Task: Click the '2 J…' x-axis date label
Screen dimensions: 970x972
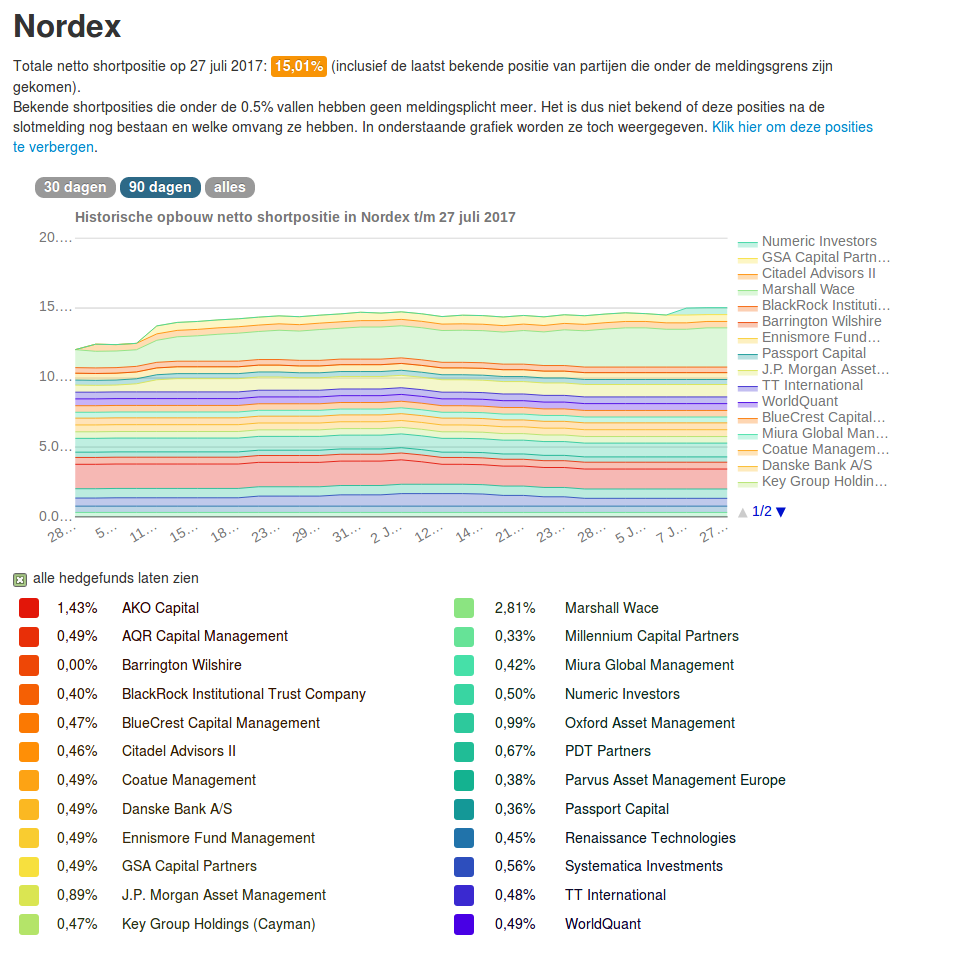Action: (x=387, y=534)
